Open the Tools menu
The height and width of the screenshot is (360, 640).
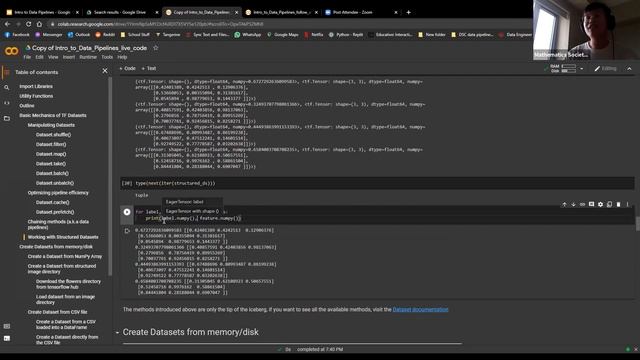pyautogui.click(x=107, y=57)
